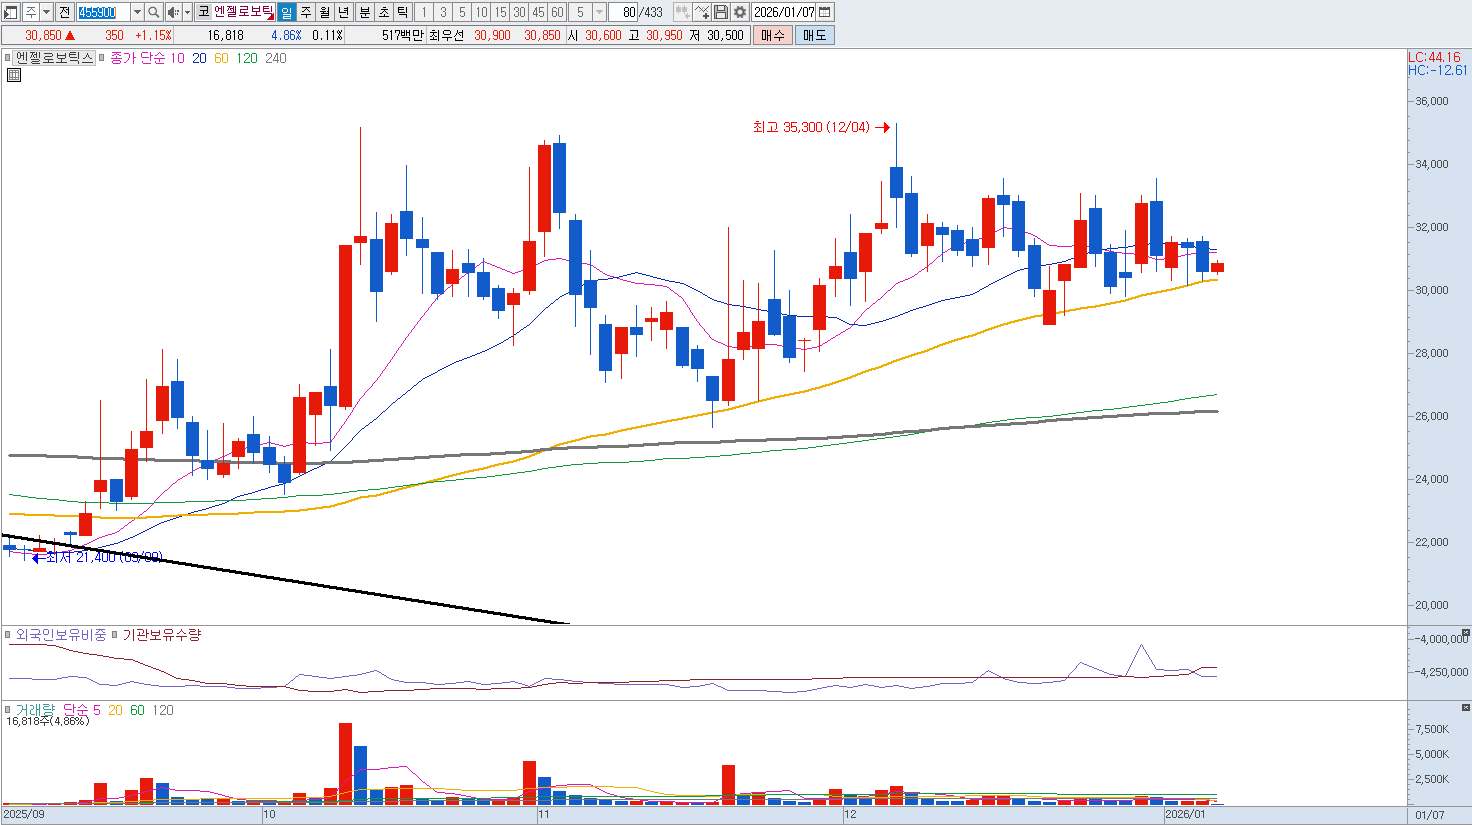This screenshot has height=825, width=1472.
Task: Switch chart to 분 (minute) period
Action: [x=364, y=12]
